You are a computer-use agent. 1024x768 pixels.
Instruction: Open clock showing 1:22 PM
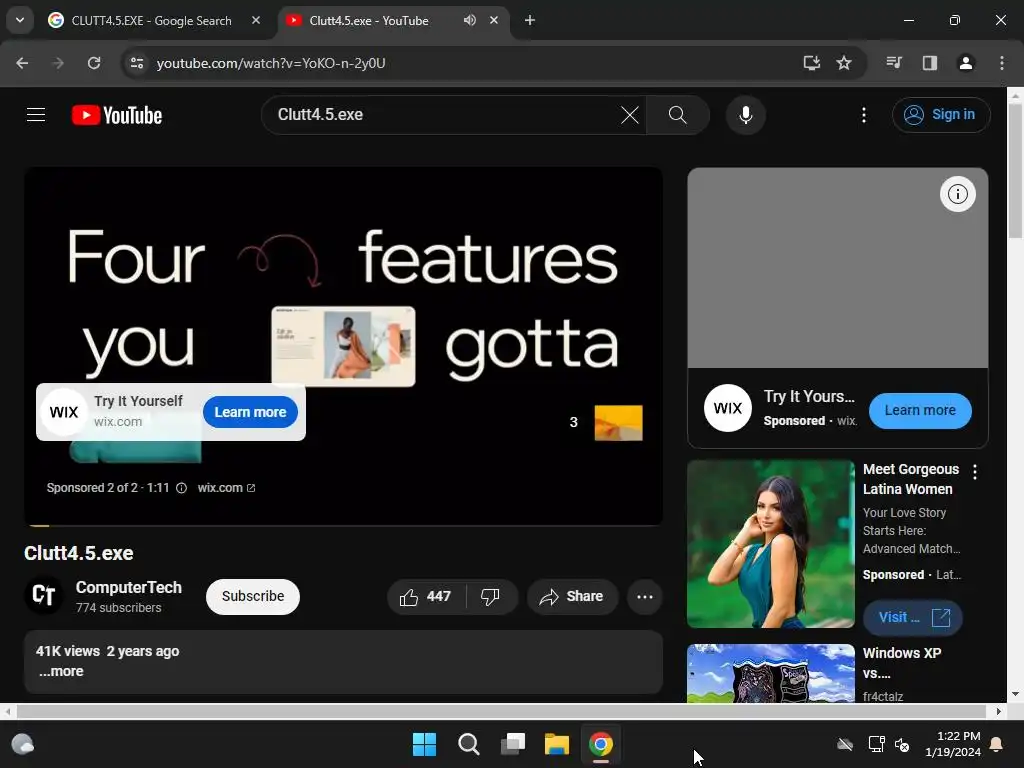[953, 744]
